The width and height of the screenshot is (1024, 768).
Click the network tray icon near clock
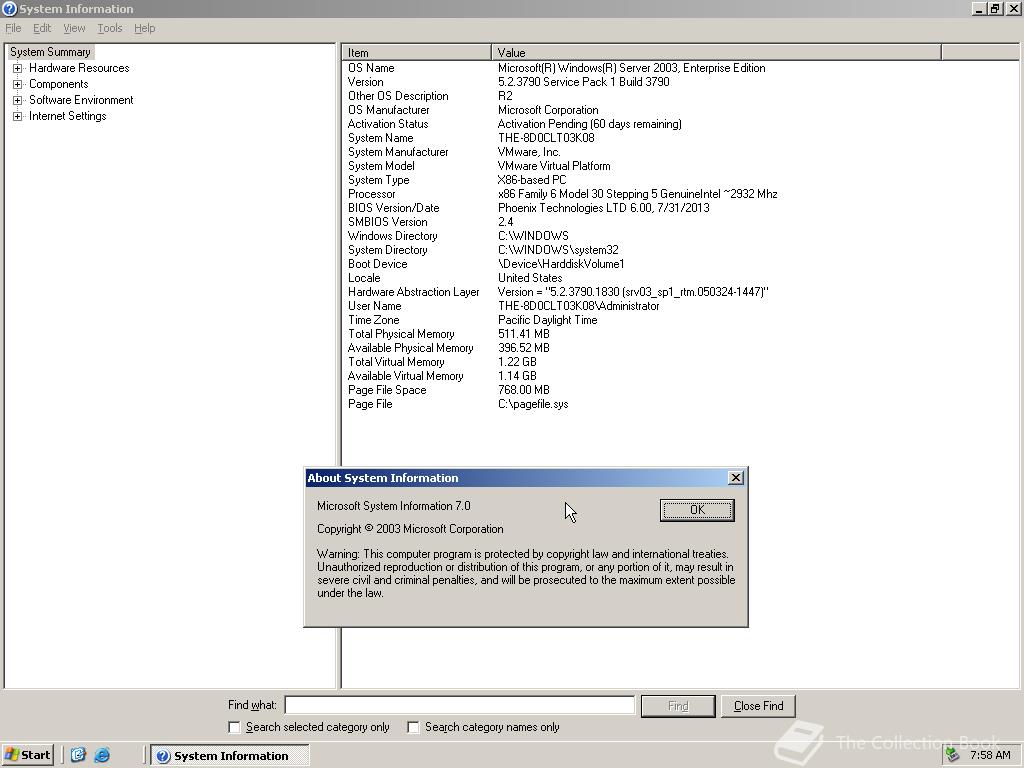(x=952, y=756)
